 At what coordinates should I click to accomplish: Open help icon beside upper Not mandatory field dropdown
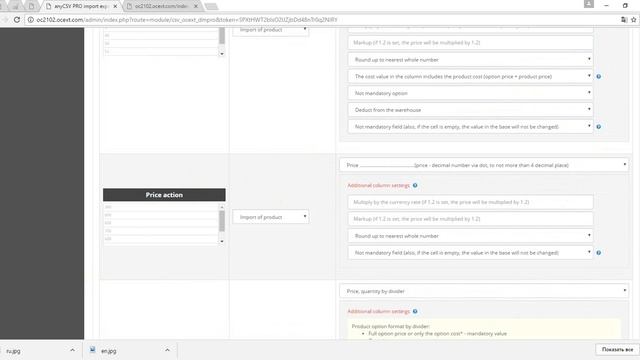[598, 127]
